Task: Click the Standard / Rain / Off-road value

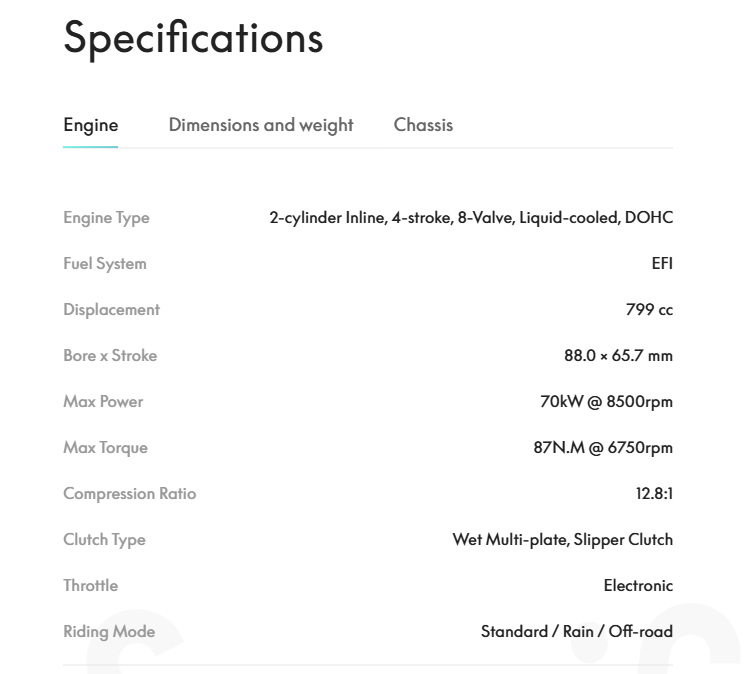Action: 576,632
